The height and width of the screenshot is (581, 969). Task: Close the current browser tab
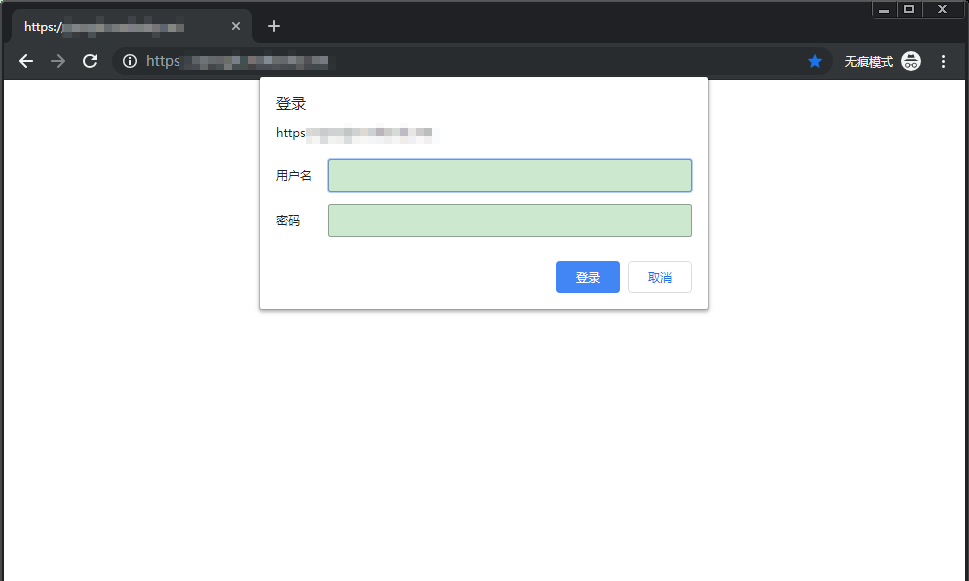coord(236,27)
